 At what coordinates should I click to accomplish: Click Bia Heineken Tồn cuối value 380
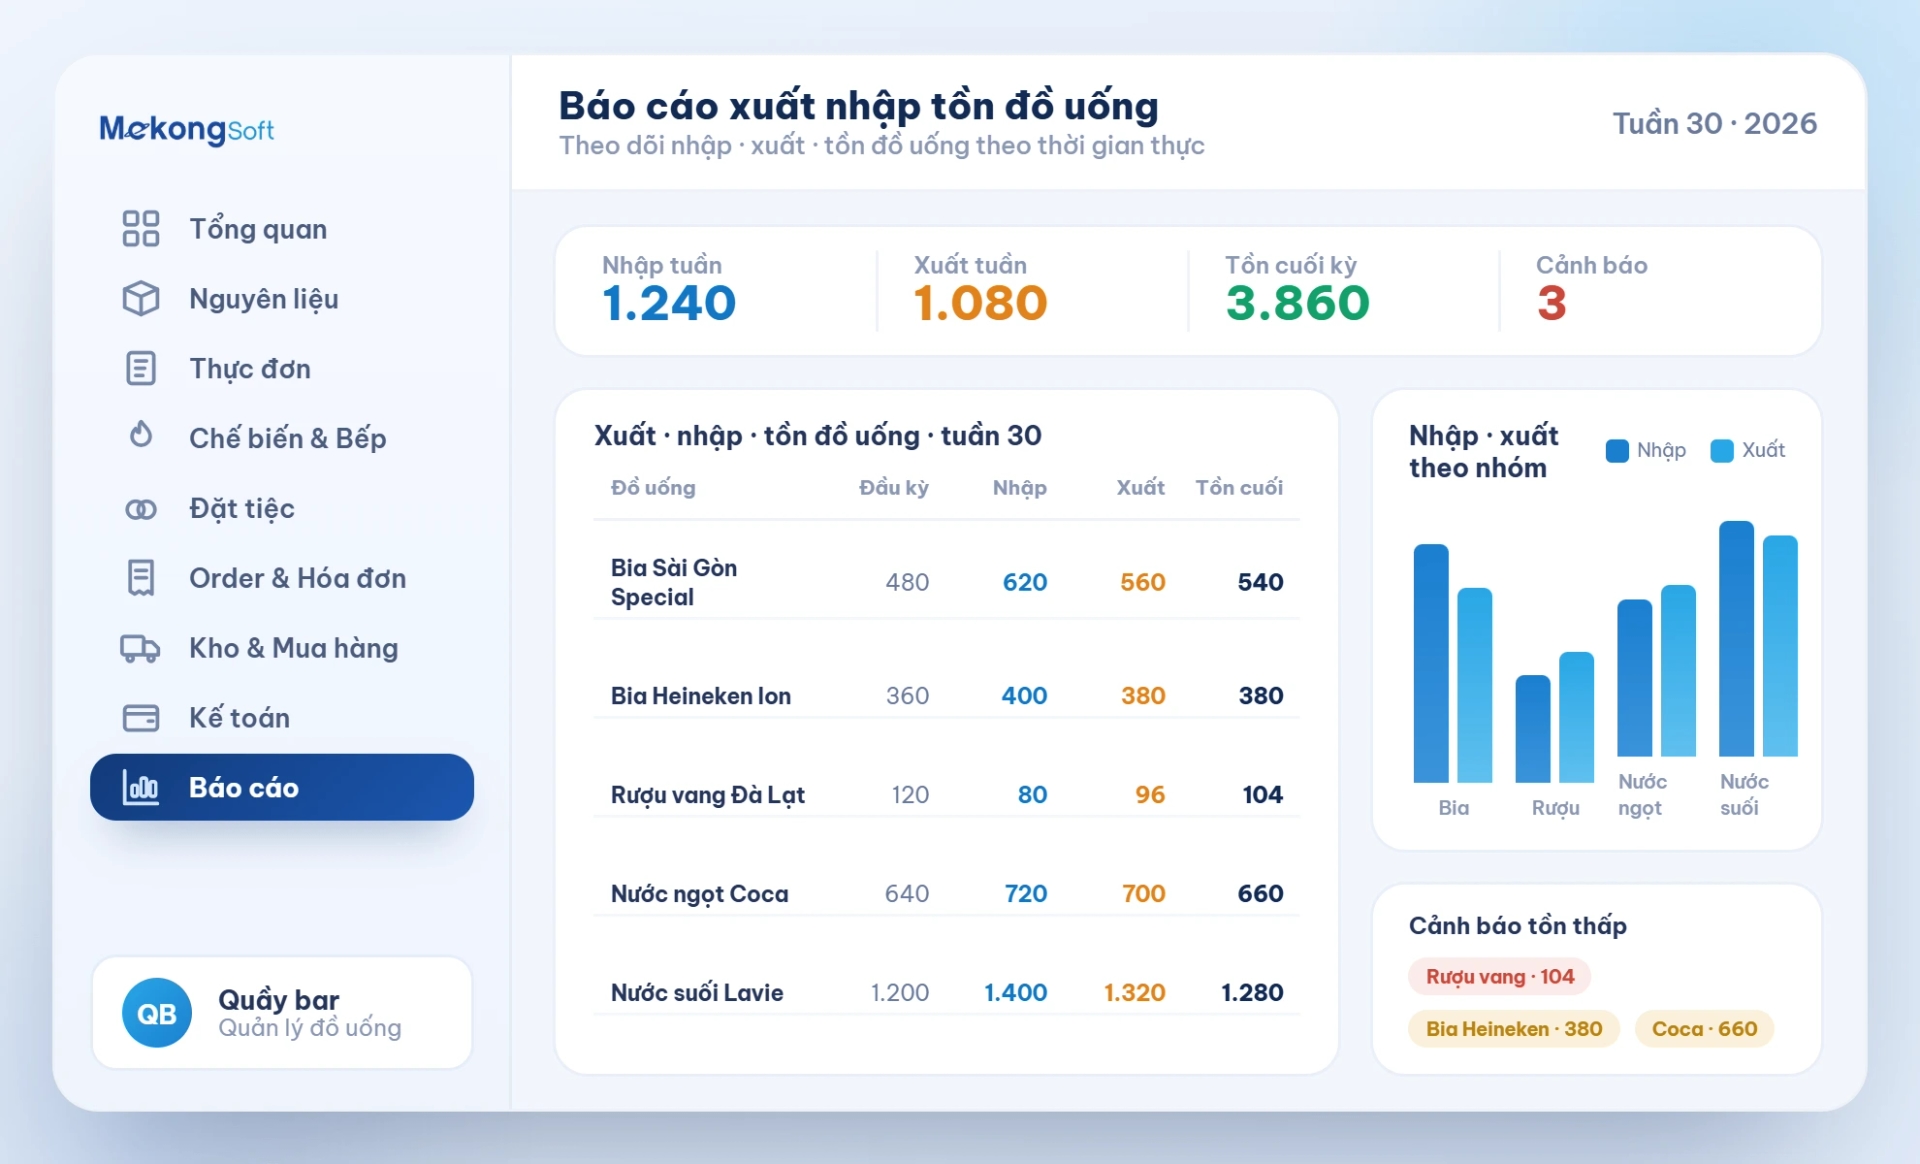1261,696
